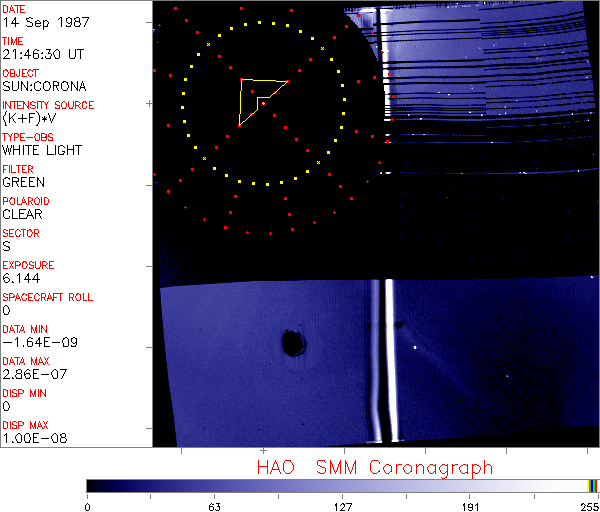Select the date value 14 Sep 1987
600x512 pixels.
point(40,22)
